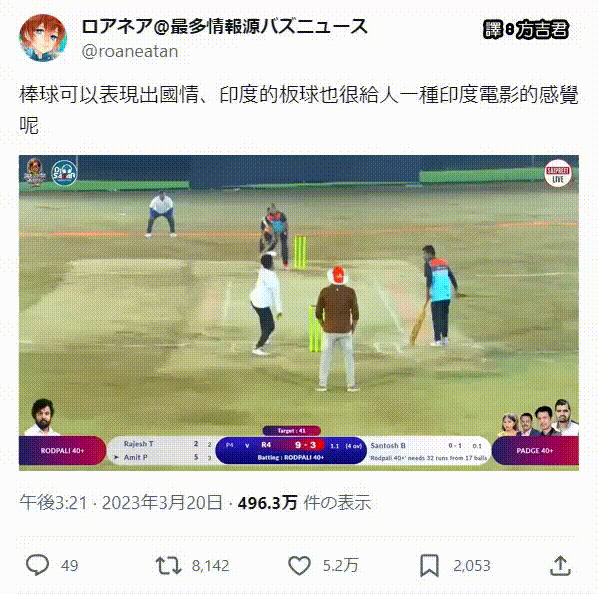Screen dimensions: 598x594
Task: Open the @roaneatan handle link
Action: [x=130, y=51]
